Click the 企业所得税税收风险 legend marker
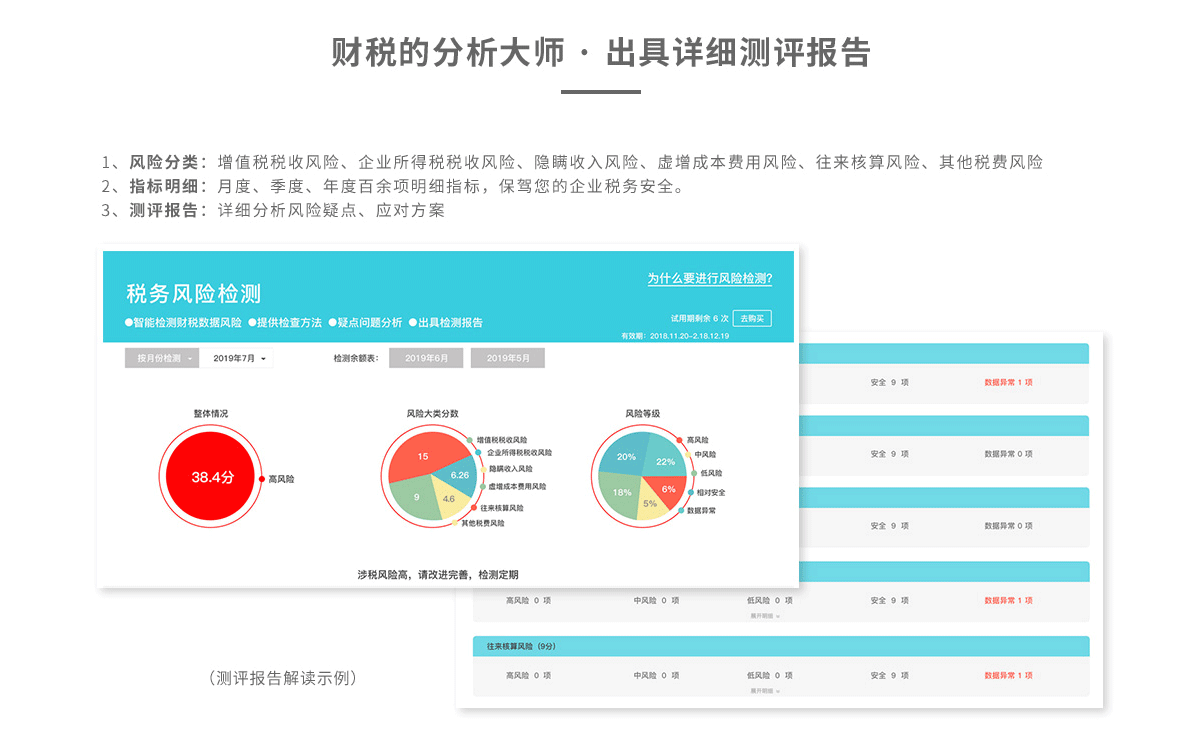Viewport: 1200px width, 756px height. [x=478, y=452]
